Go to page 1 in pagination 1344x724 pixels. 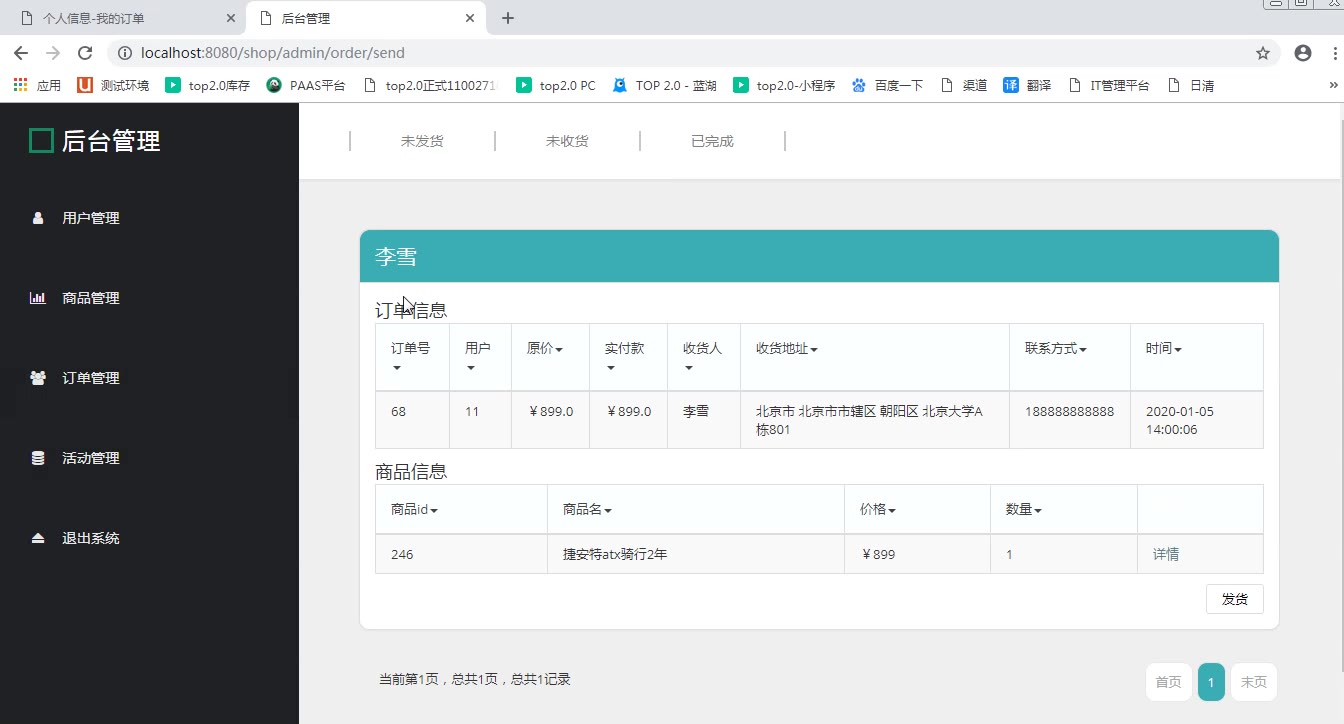pyautogui.click(x=1210, y=682)
